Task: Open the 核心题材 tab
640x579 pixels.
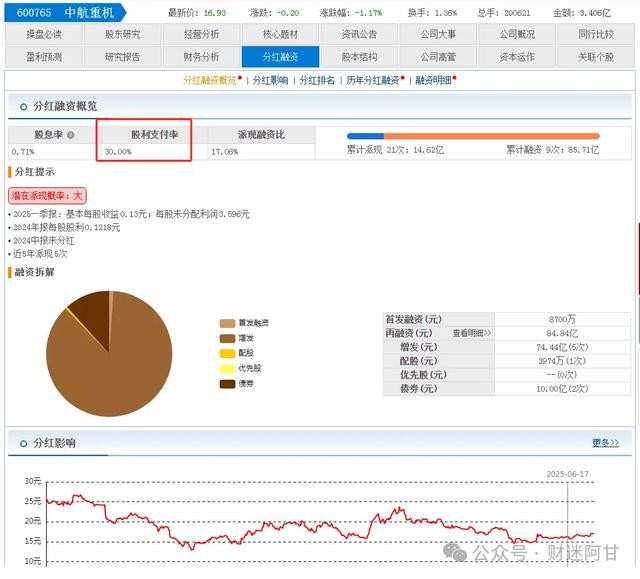Action: pos(280,34)
